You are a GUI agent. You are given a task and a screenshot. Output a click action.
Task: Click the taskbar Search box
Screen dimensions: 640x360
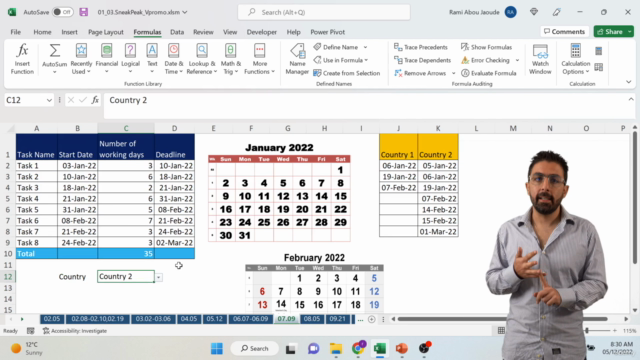(255, 348)
